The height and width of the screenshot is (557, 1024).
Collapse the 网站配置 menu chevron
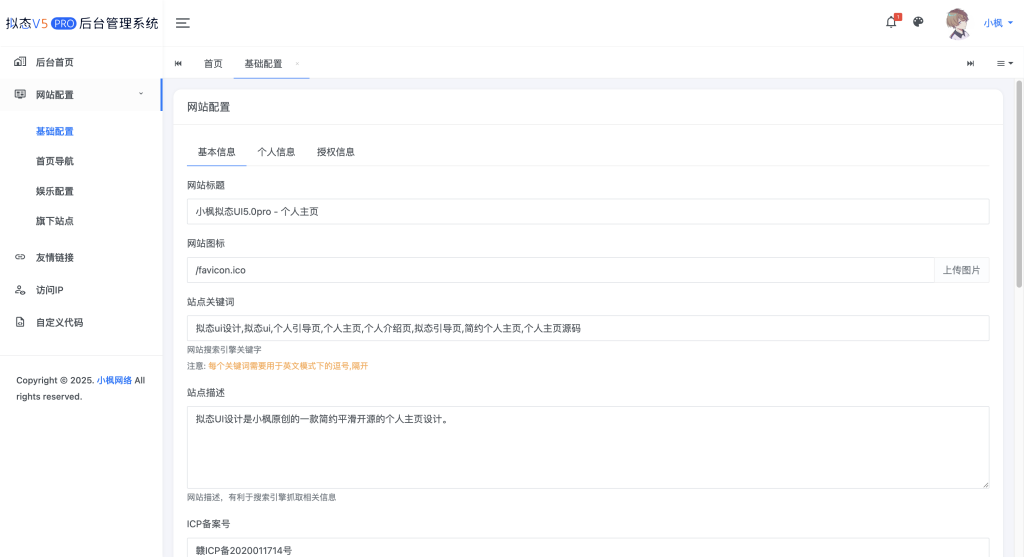141,94
